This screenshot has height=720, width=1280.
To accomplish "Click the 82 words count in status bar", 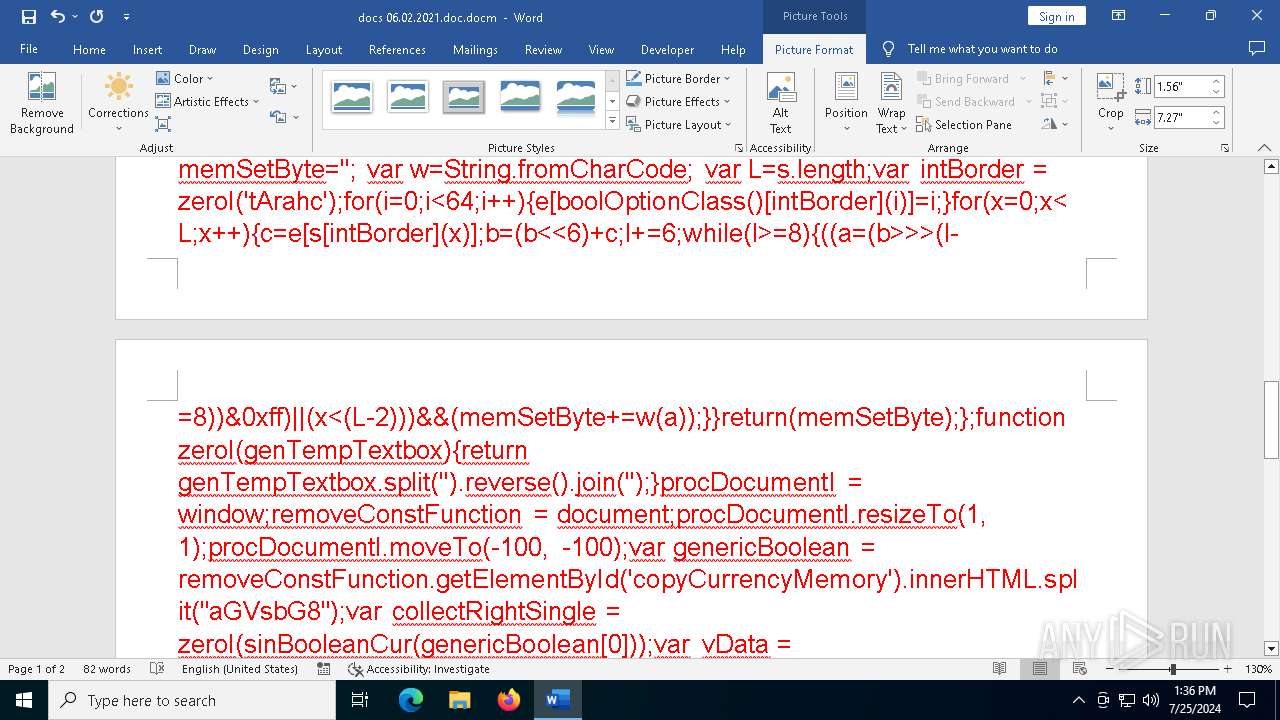I will click(106, 669).
